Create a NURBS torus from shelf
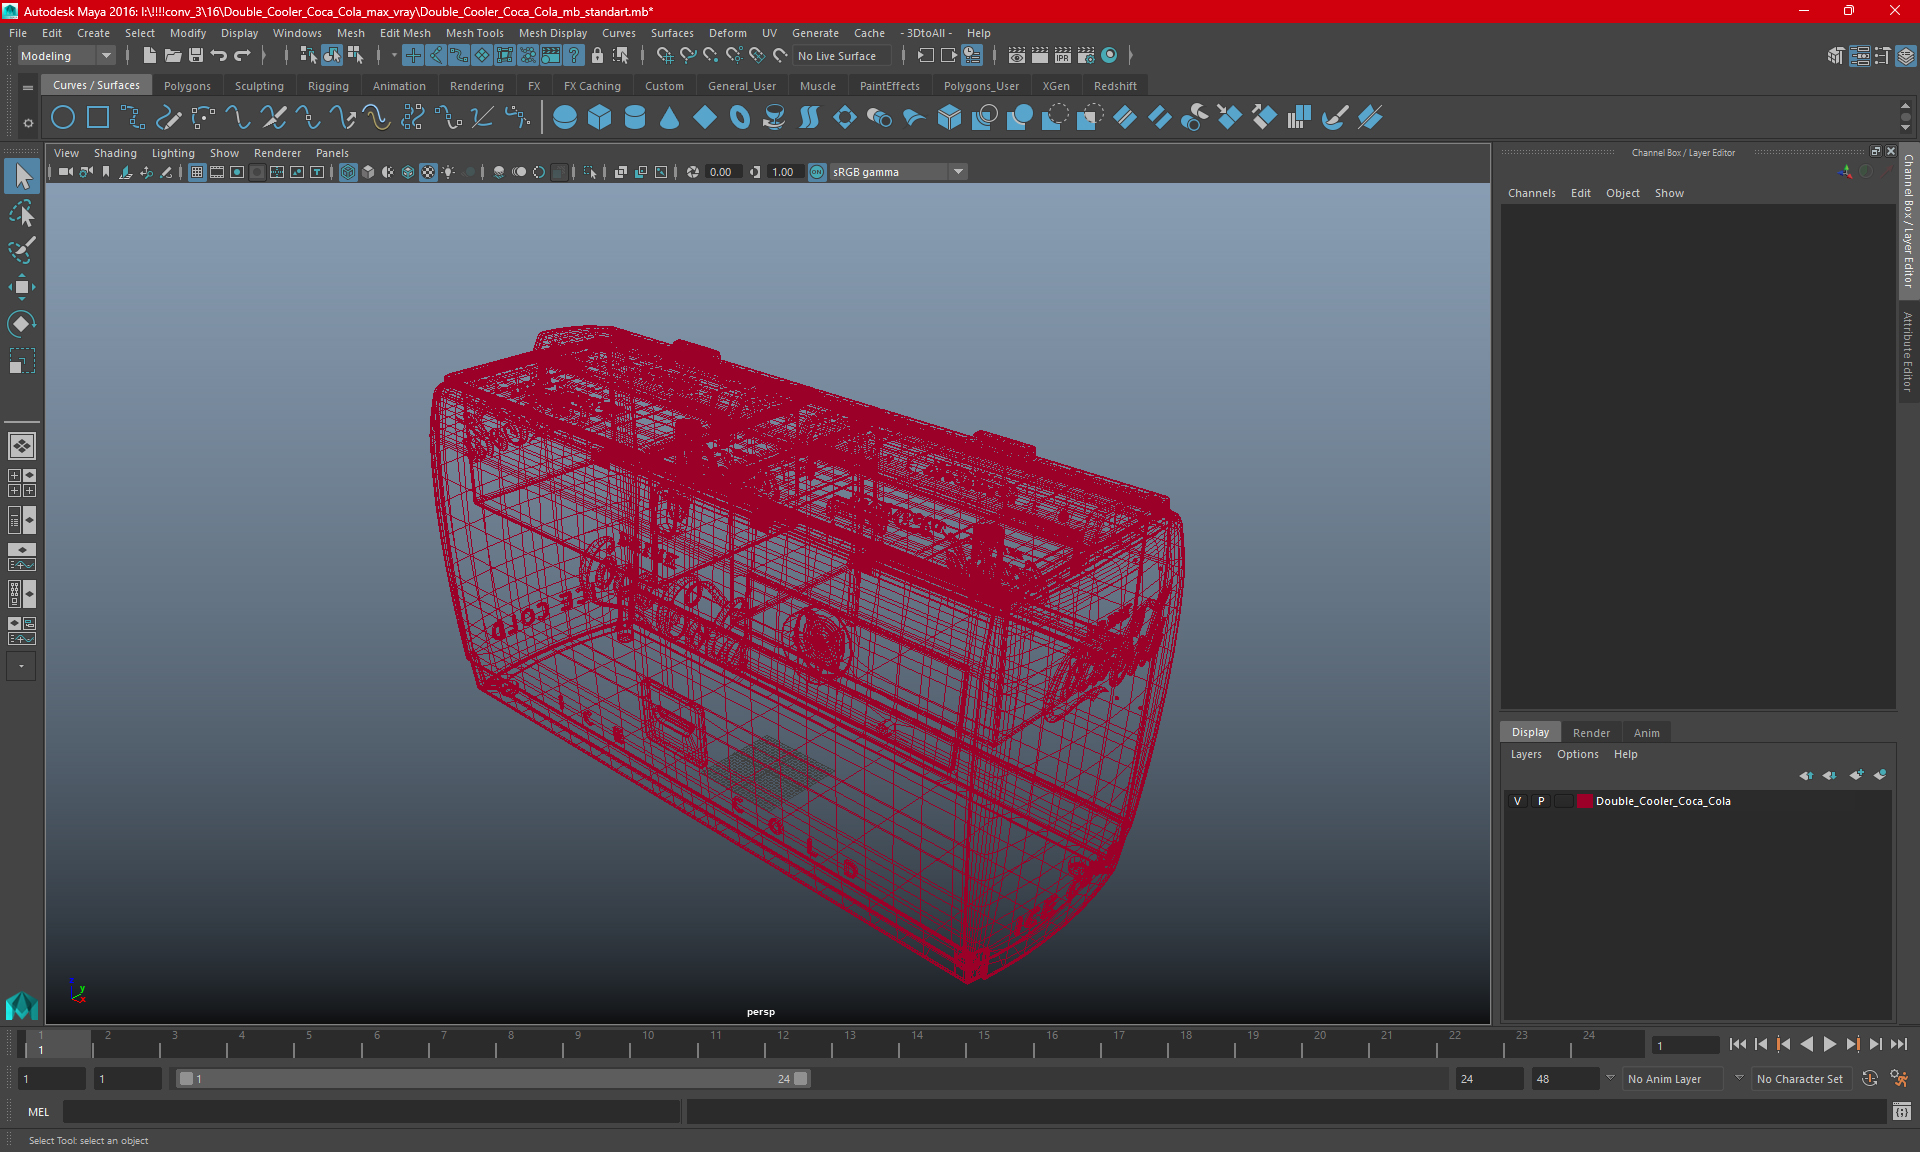 coord(740,118)
